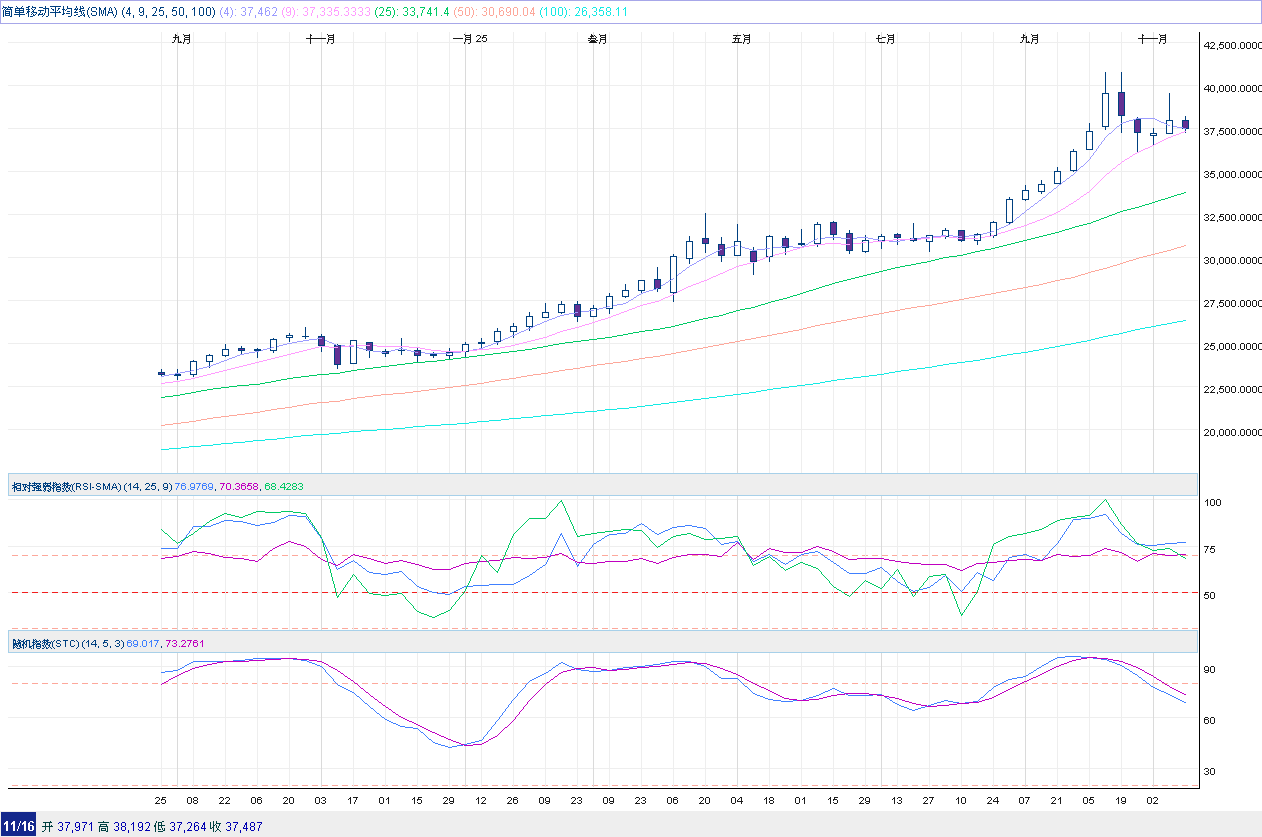Select the 七月 month marker
The image size is (1262, 837).
[885, 39]
